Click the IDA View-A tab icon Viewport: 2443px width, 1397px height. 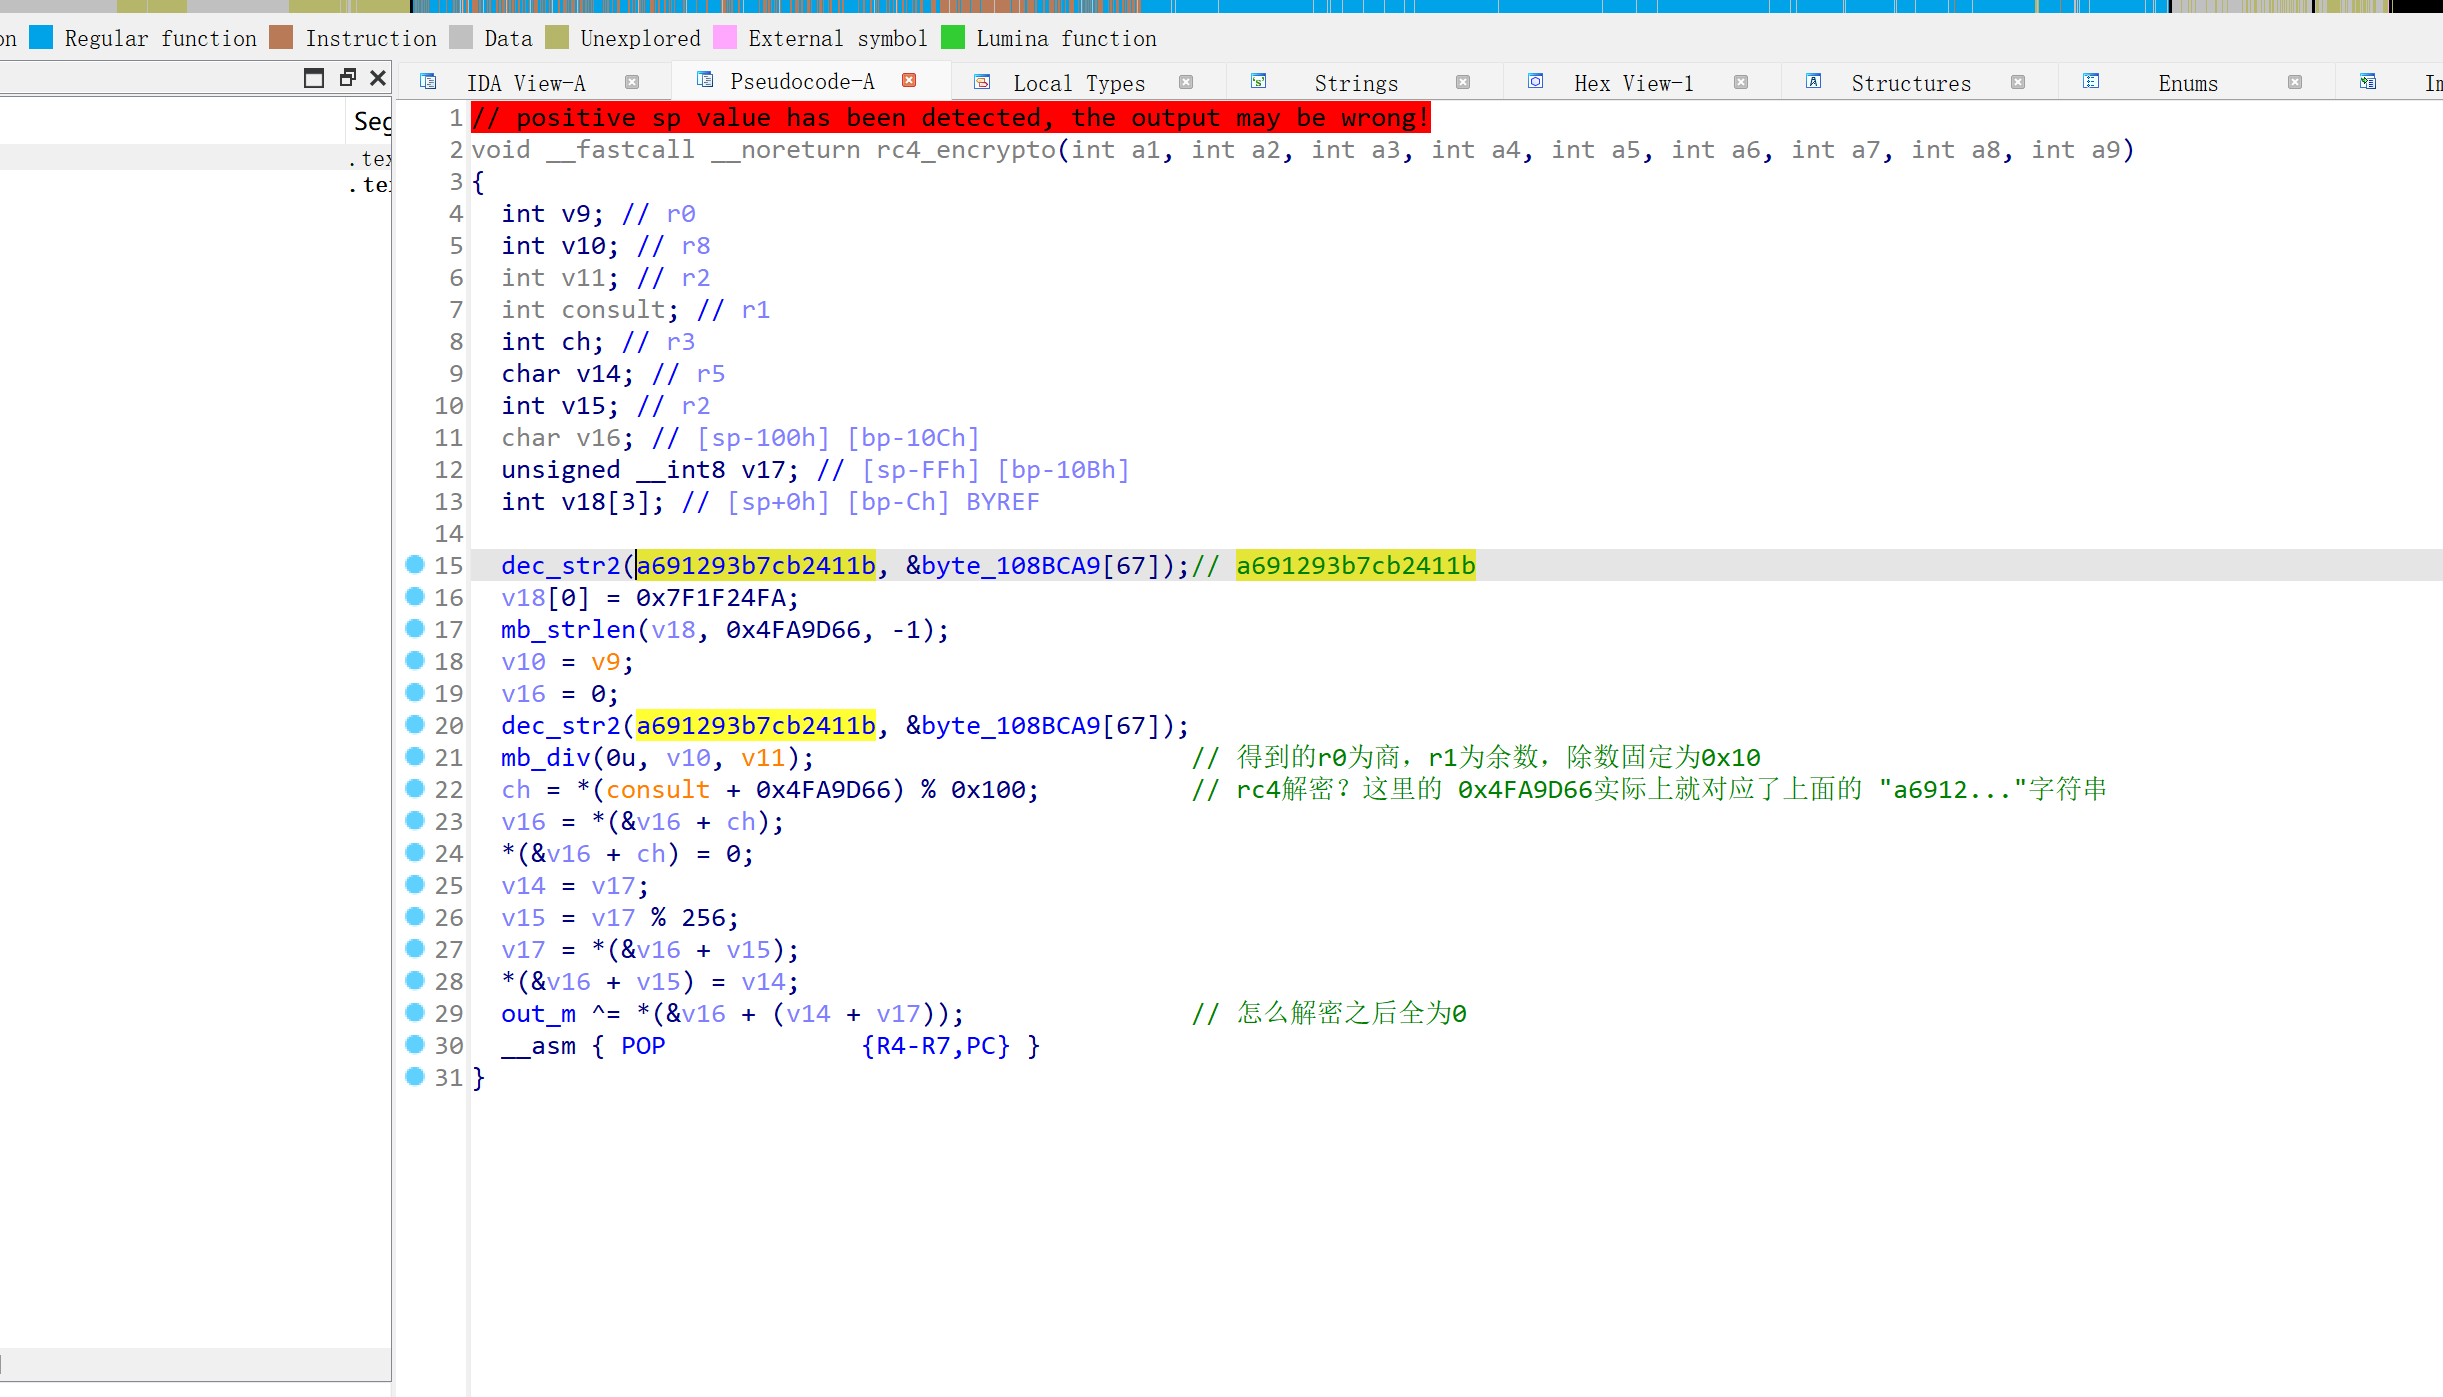click(428, 82)
